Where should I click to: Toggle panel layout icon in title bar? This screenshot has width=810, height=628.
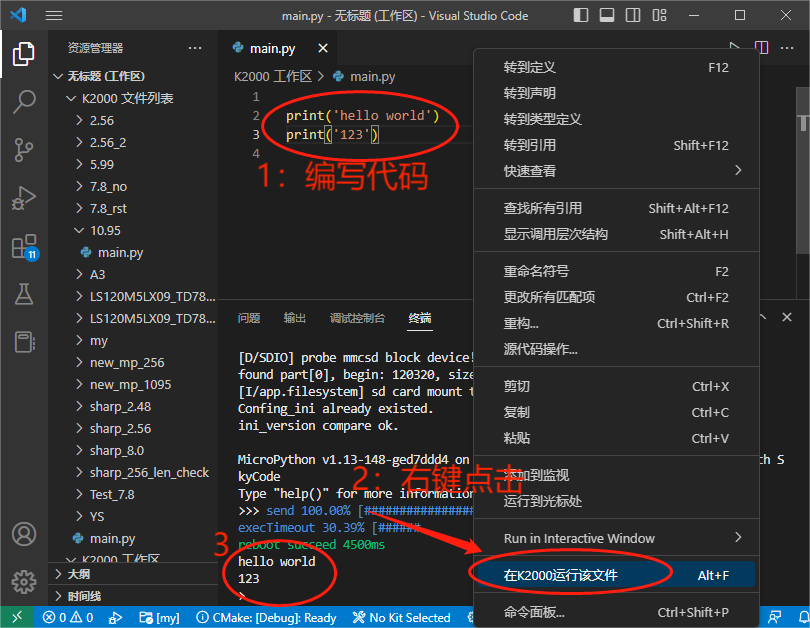(607, 15)
